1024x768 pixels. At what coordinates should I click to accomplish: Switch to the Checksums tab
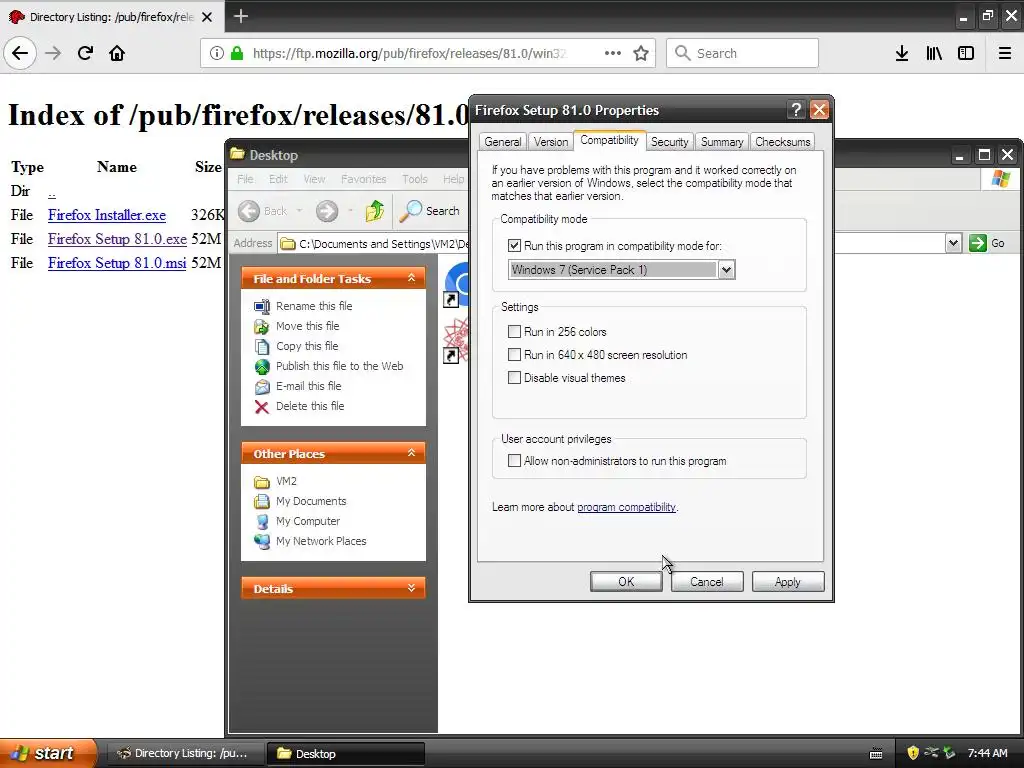(x=782, y=142)
